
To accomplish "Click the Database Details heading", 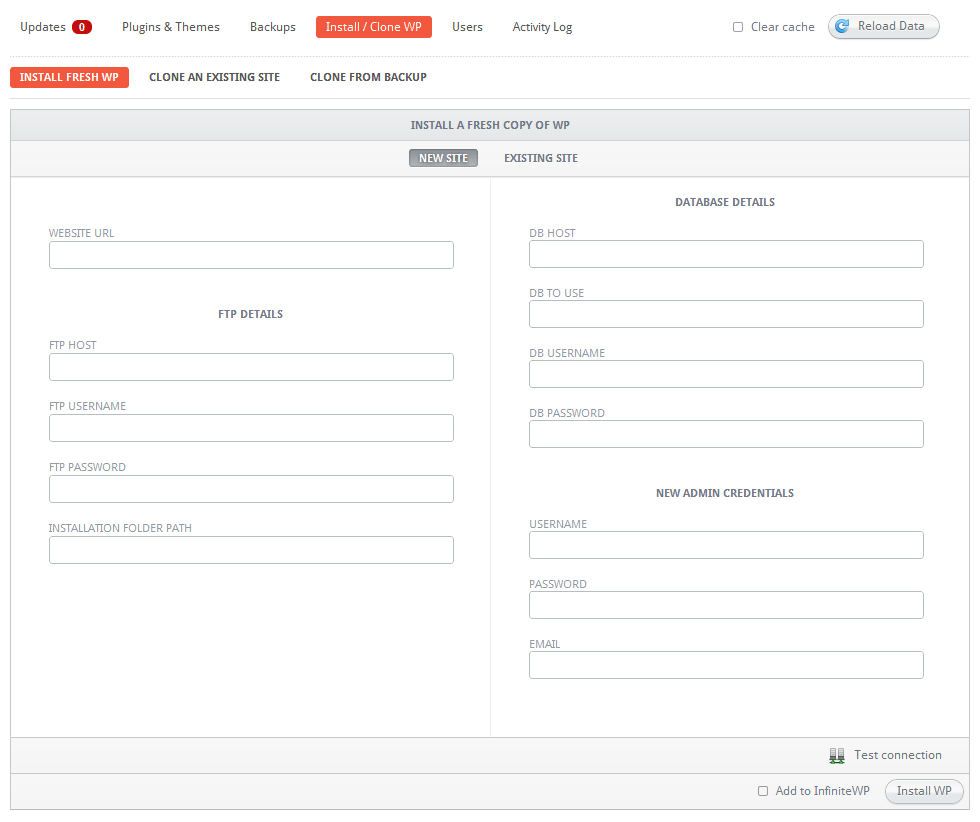I will (x=725, y=202).
